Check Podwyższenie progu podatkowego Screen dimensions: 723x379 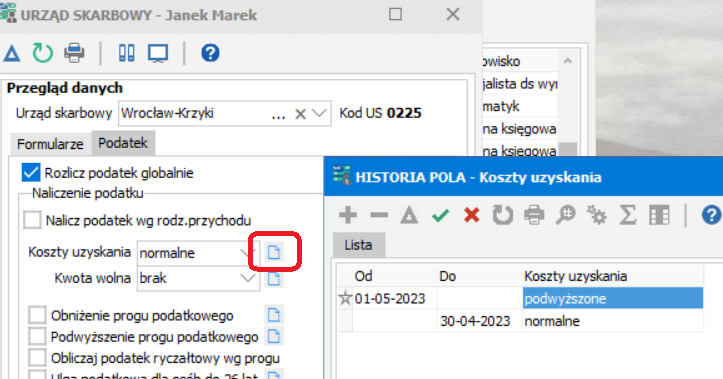click(37, 337)
